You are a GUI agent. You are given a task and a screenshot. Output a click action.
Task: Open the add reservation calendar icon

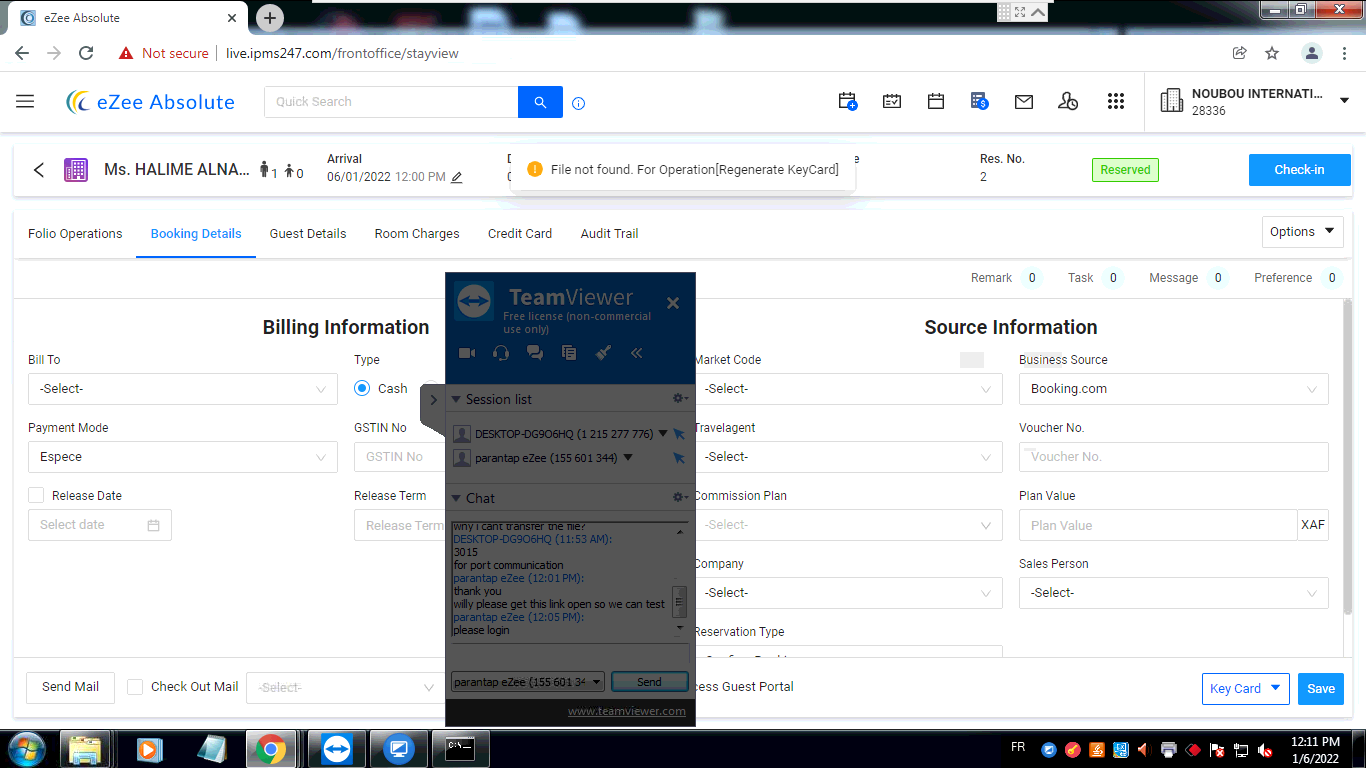[x=847, y=101]
